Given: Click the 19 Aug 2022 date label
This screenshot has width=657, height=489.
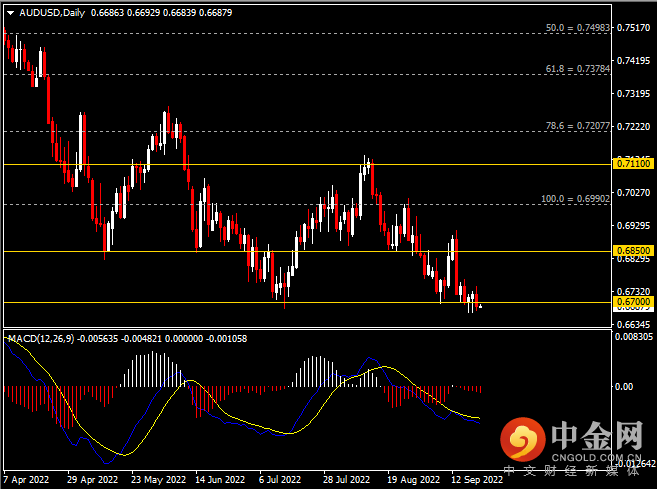Looking at the screenshot, I should [x=414, y=479].
